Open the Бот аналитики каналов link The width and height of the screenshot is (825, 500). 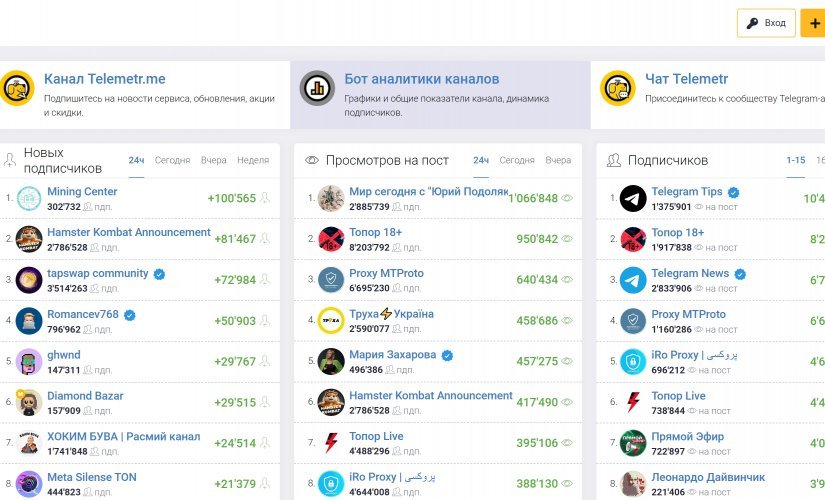pyautogui.click(x=422, y=79)
